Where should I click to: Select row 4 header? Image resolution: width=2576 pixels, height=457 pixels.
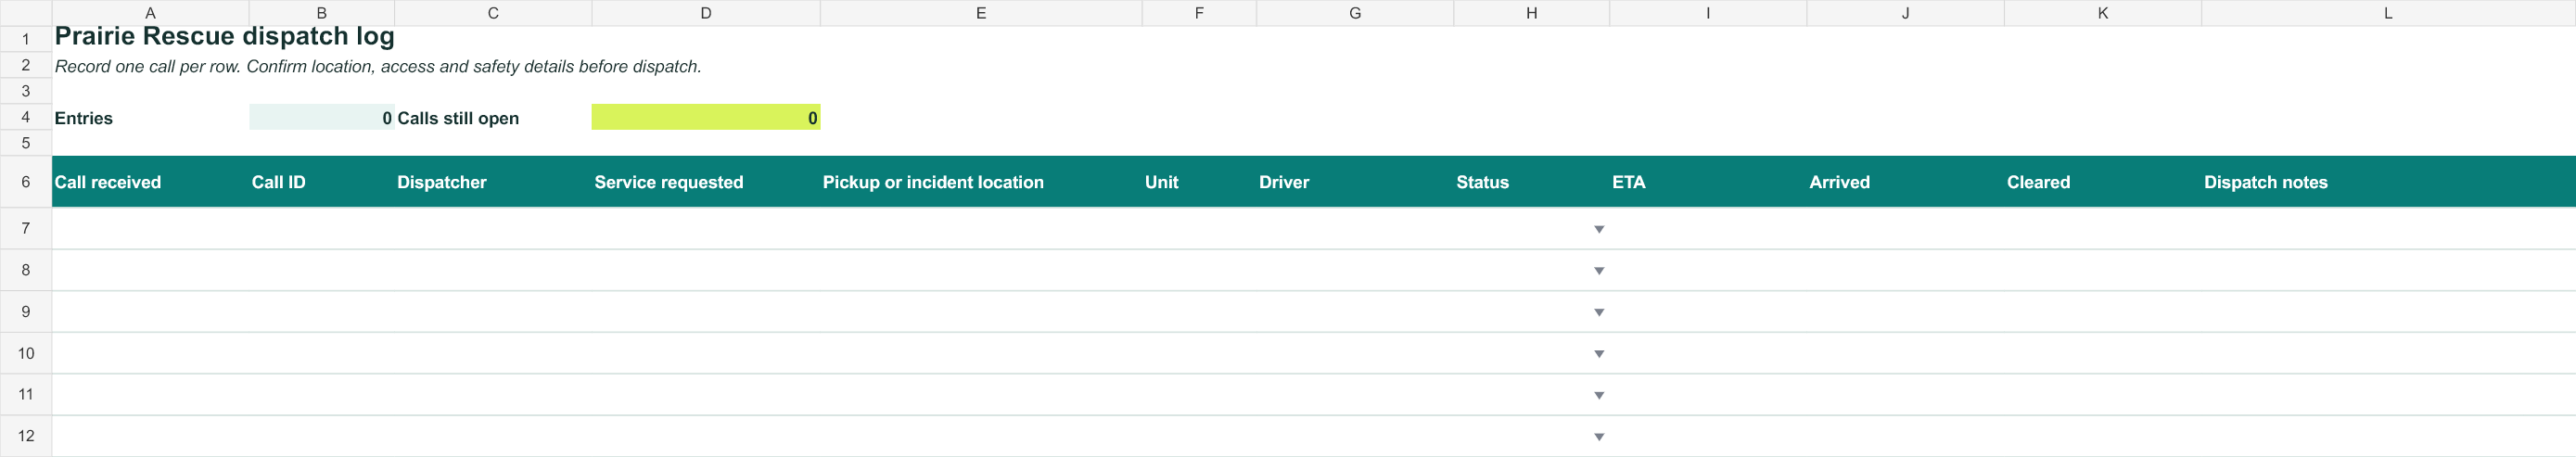(x=26, y=117)
